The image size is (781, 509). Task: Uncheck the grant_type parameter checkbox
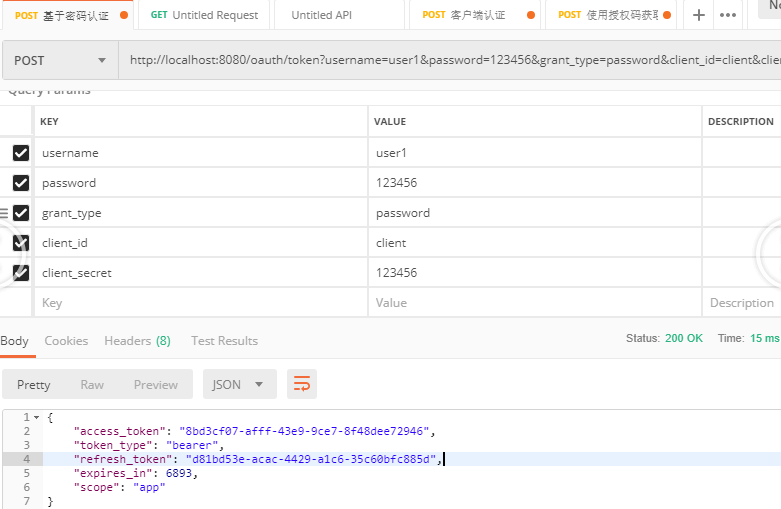[21, 213]
